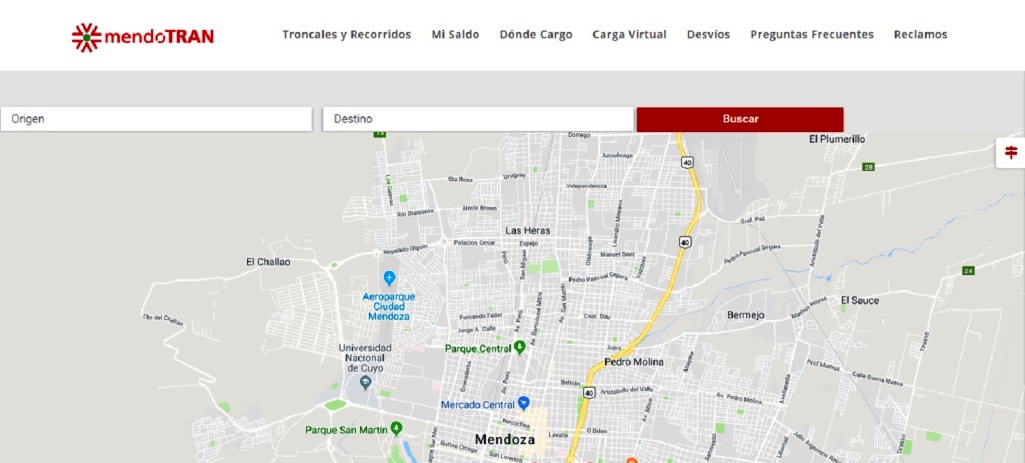This screenshot has height=463, width=1025.
Task: Open Troncales y Recorridos menu
Action: [x=346, y=35]
